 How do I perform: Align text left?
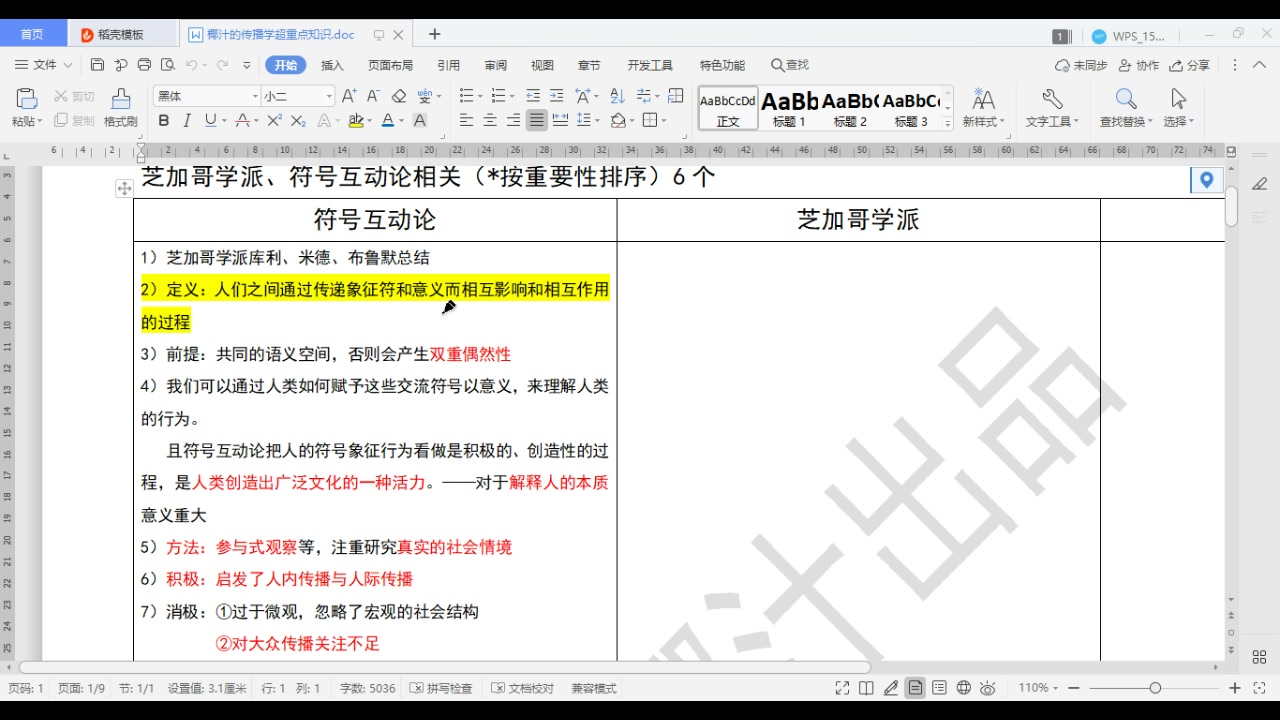[x=466, y=121]
